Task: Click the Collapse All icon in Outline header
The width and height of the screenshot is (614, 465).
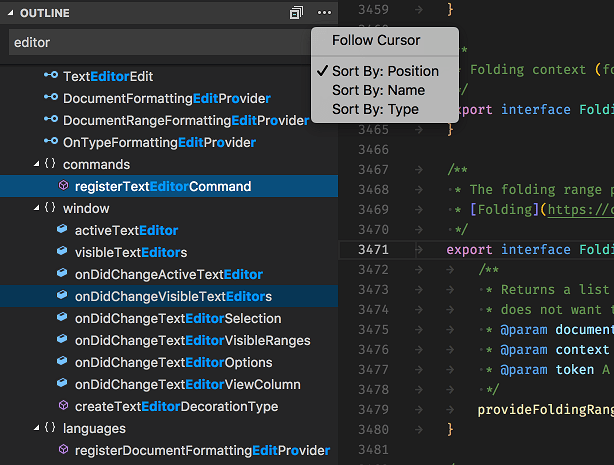Action: [x=296, y=13]
